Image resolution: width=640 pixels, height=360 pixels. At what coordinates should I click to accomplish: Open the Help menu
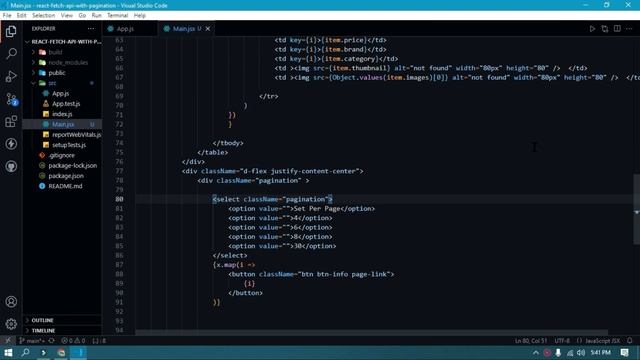[x=140, y=16]
